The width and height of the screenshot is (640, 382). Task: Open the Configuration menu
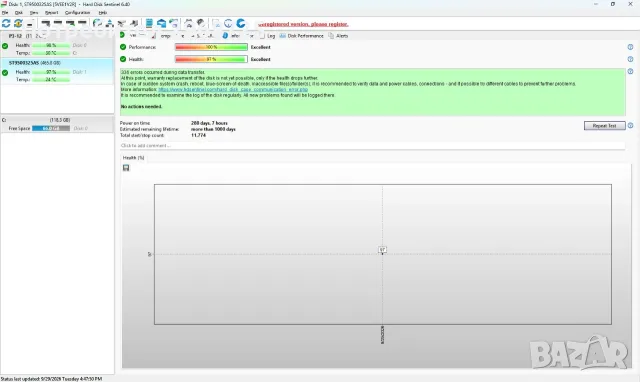(x=78, y=13)
